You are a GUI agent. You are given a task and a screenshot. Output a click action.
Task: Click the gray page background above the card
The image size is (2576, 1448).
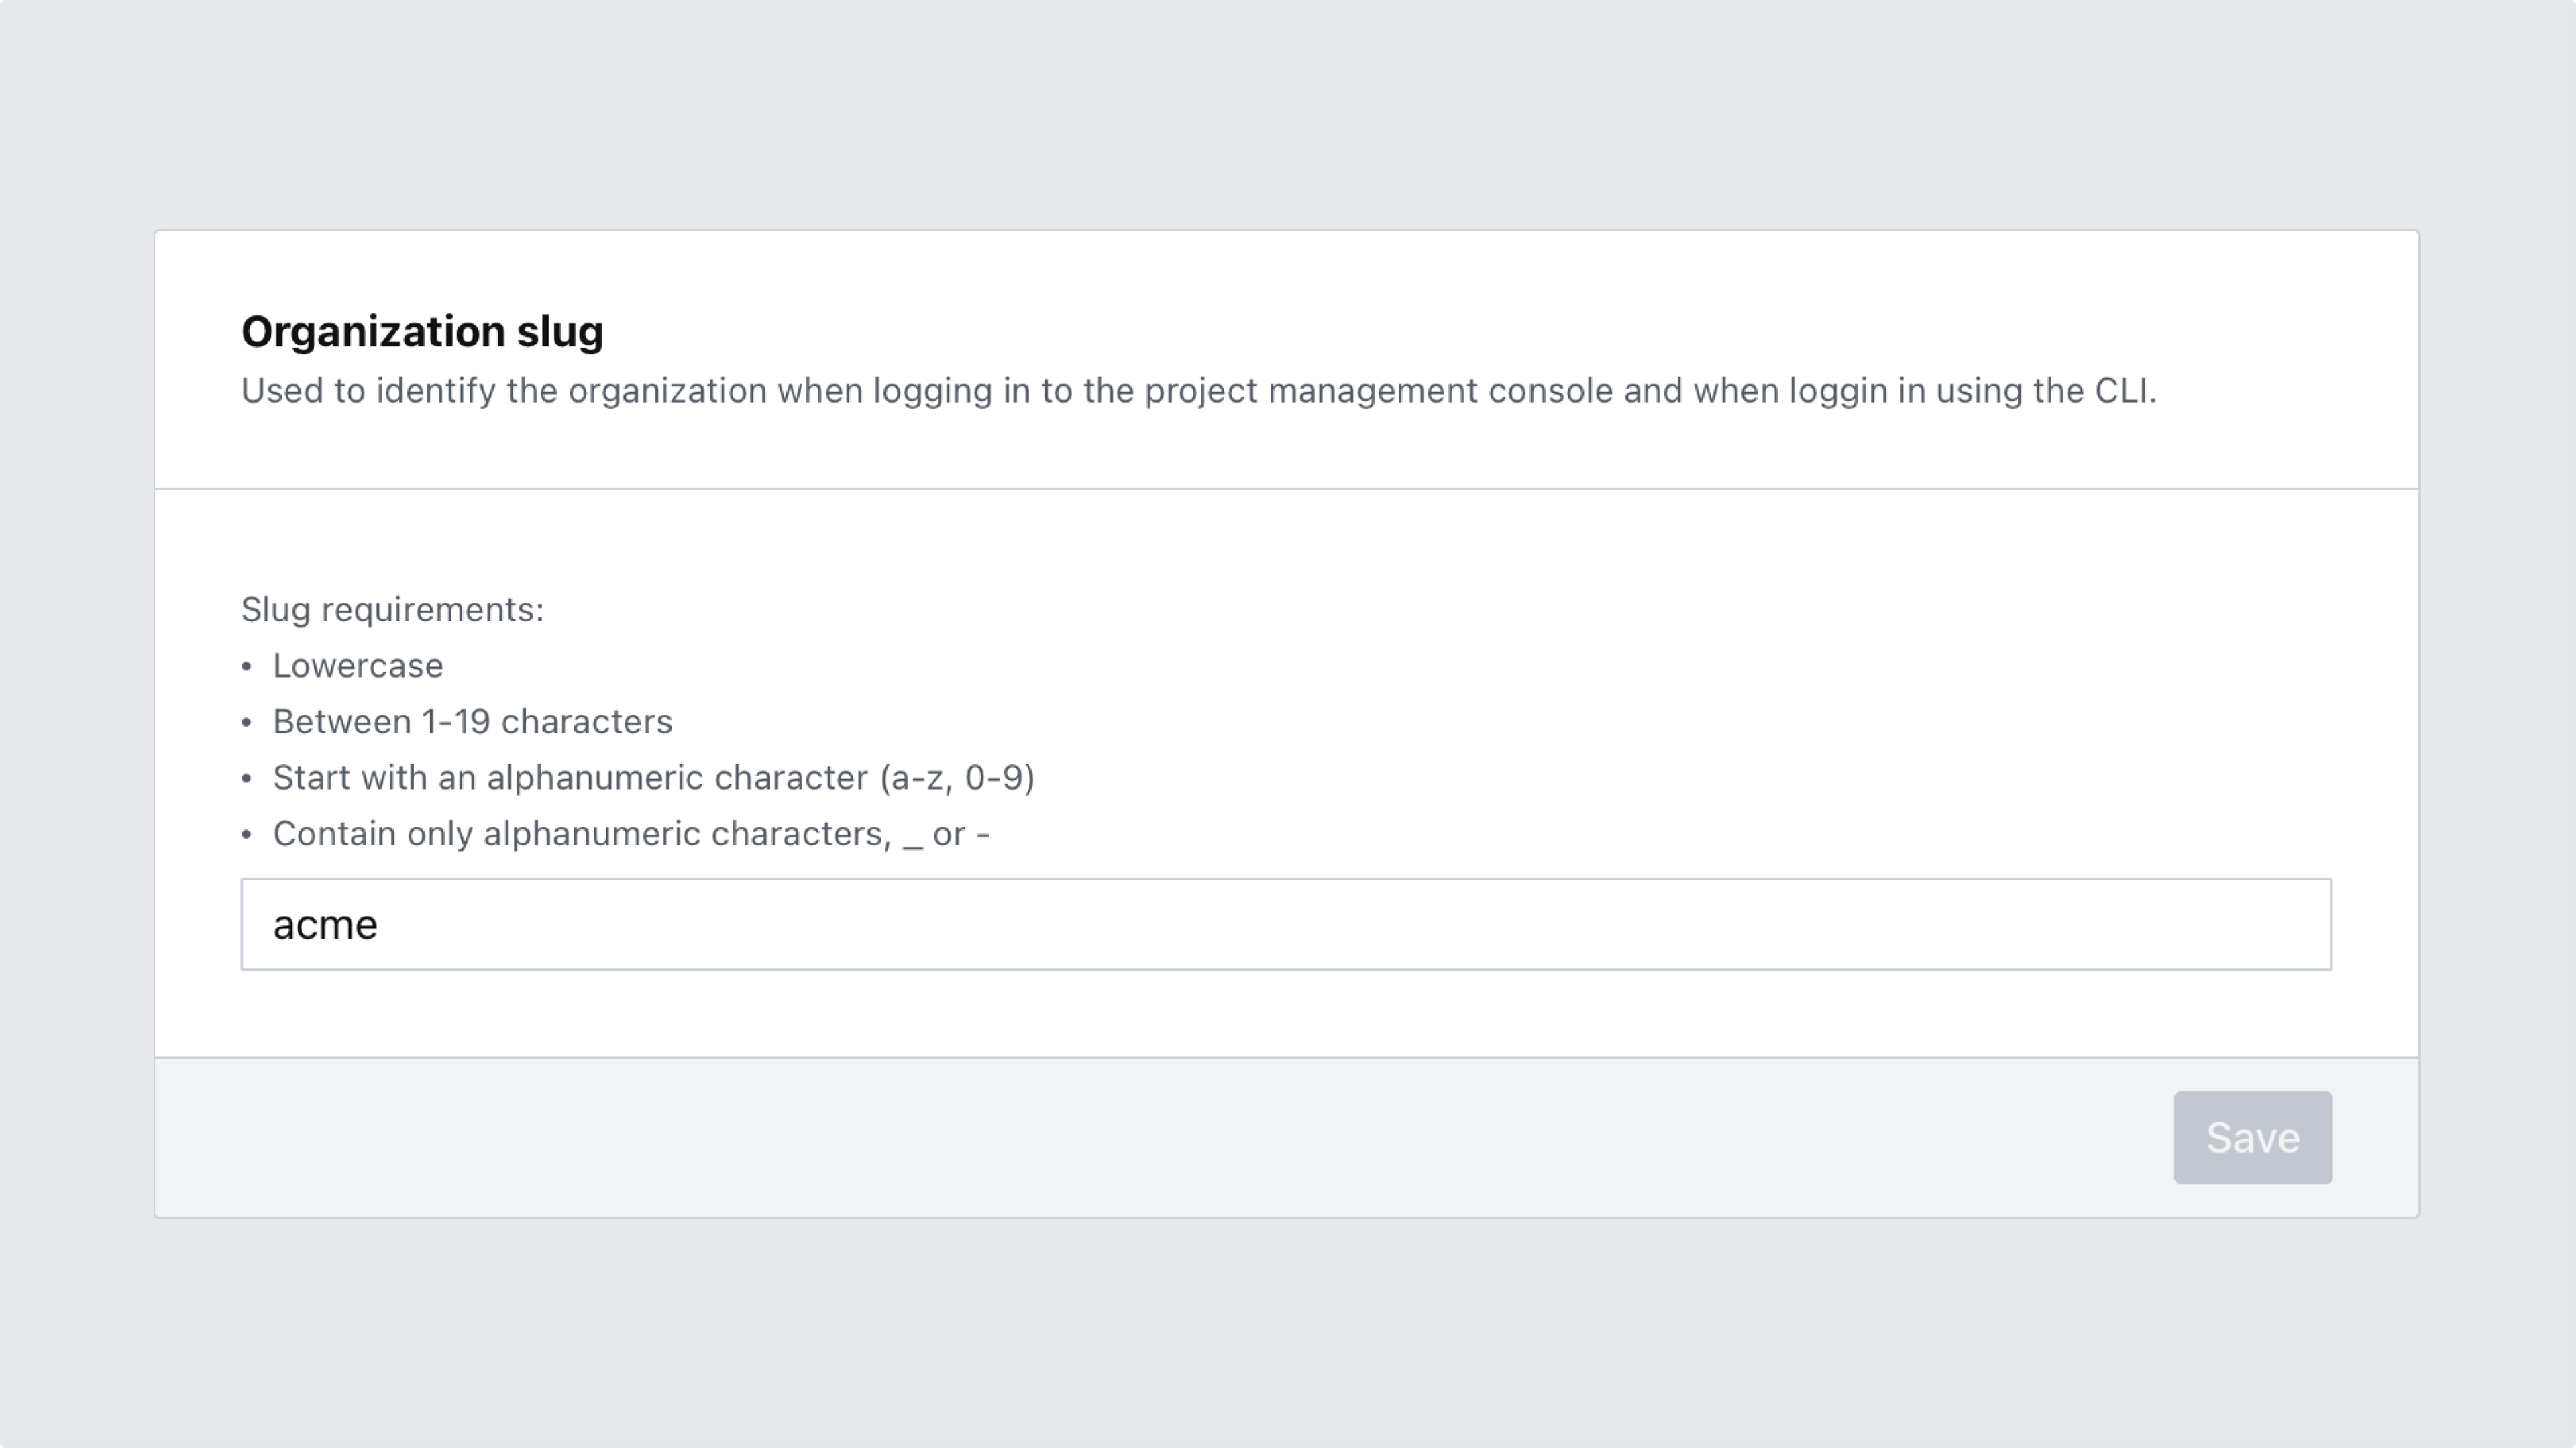coord(1288,110)
